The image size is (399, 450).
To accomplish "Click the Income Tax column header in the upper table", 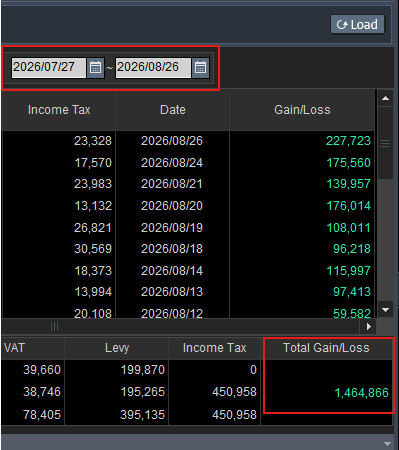I will 59,110.
